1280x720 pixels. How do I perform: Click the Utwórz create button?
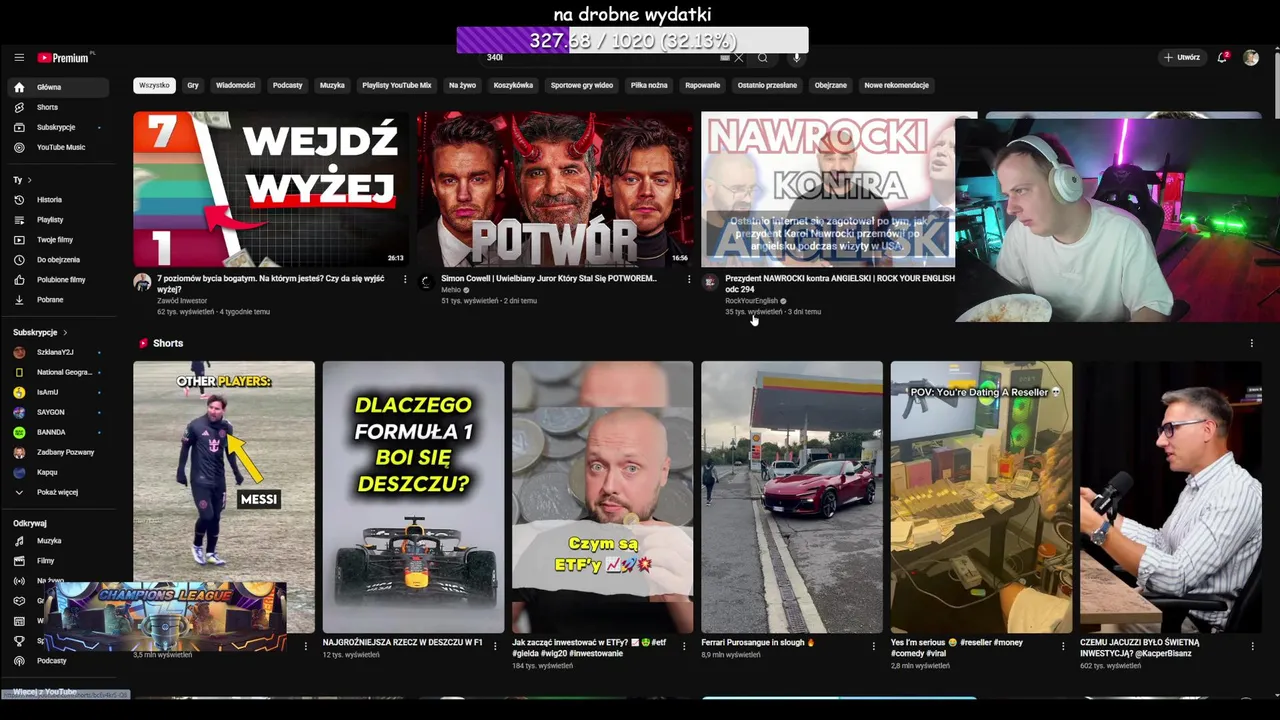point(1181,58)
